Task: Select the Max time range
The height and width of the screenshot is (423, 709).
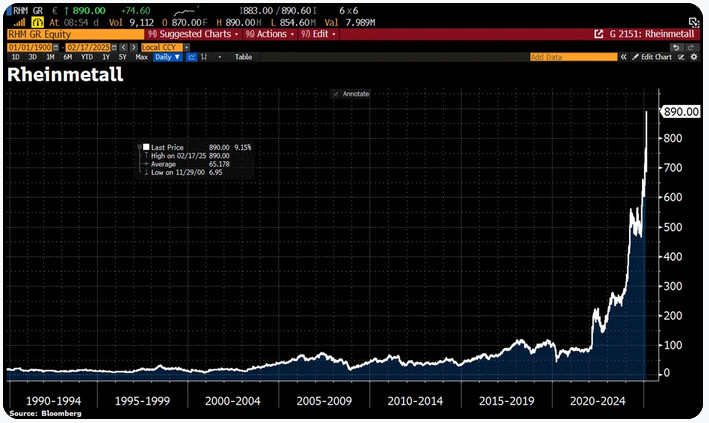Action: point(142,57)
